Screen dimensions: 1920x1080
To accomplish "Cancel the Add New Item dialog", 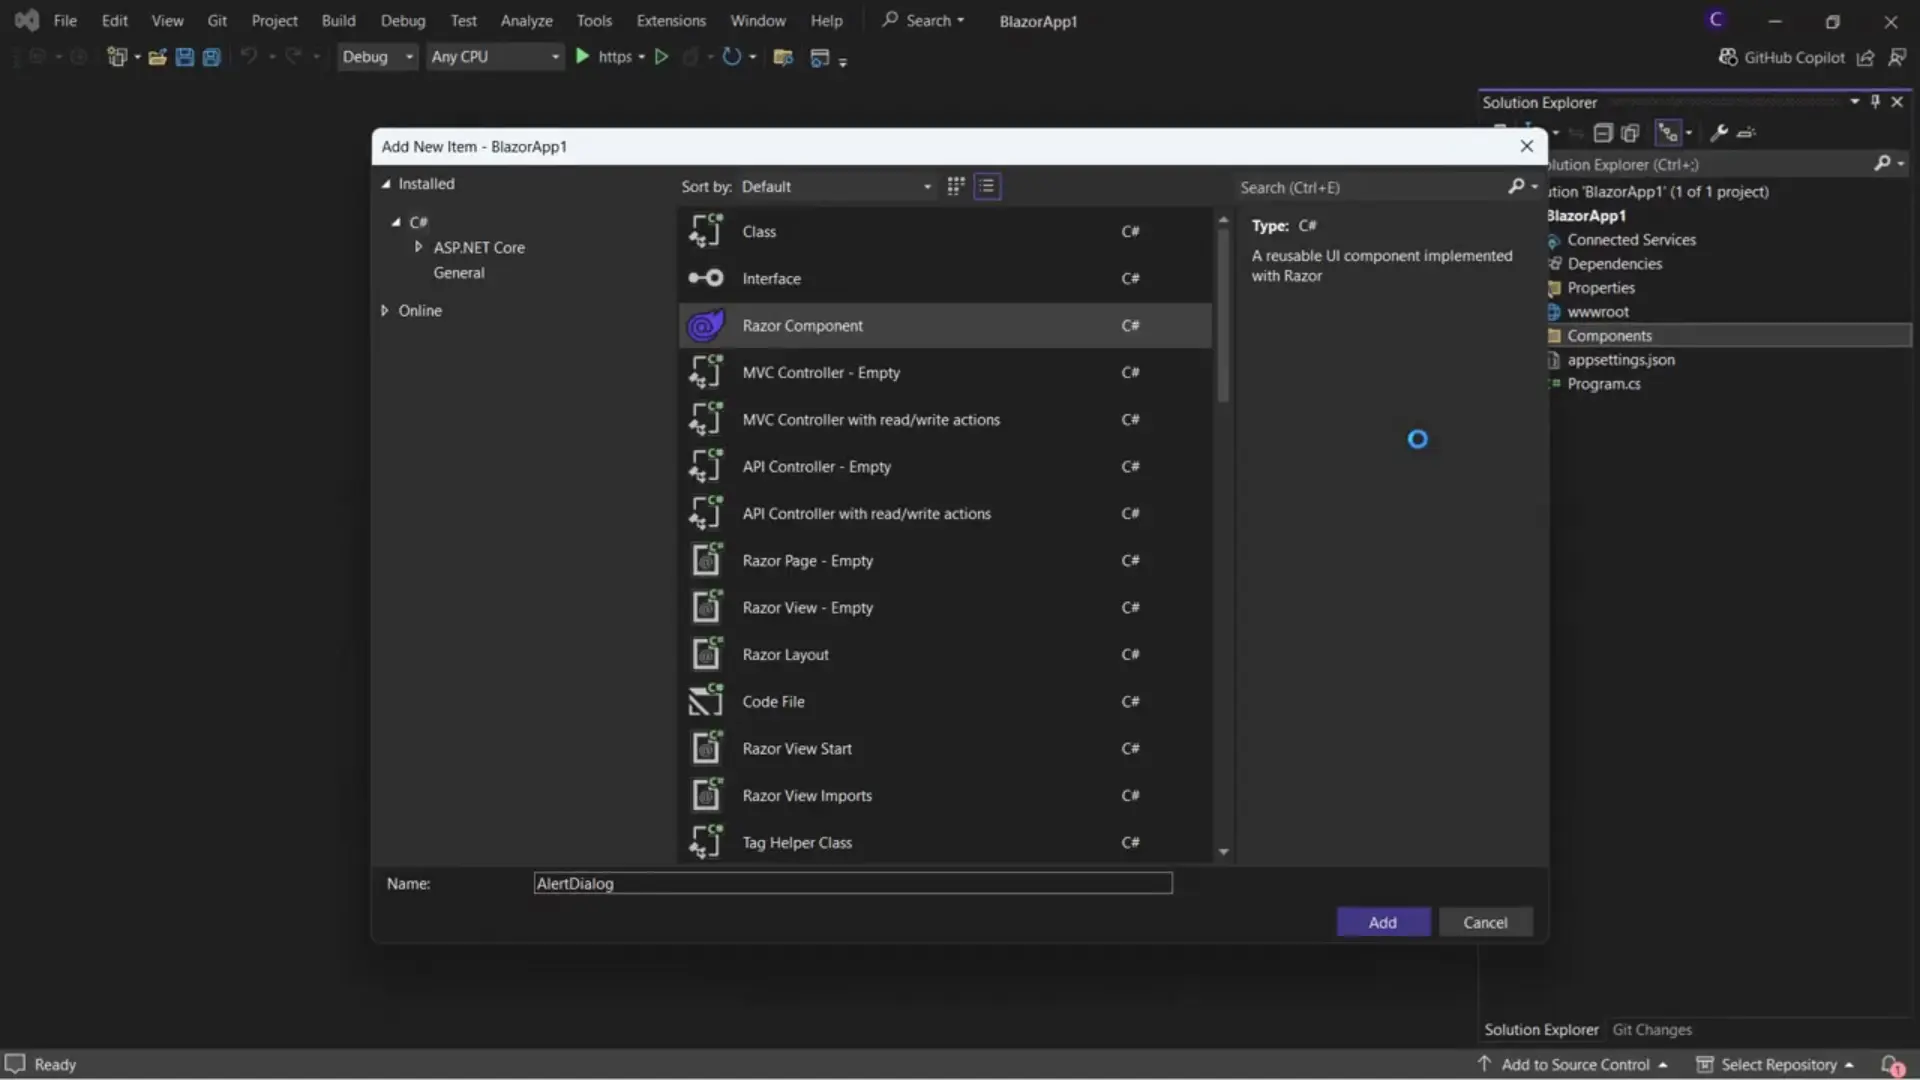I will pyautogui.click(x=1486, y=922).
